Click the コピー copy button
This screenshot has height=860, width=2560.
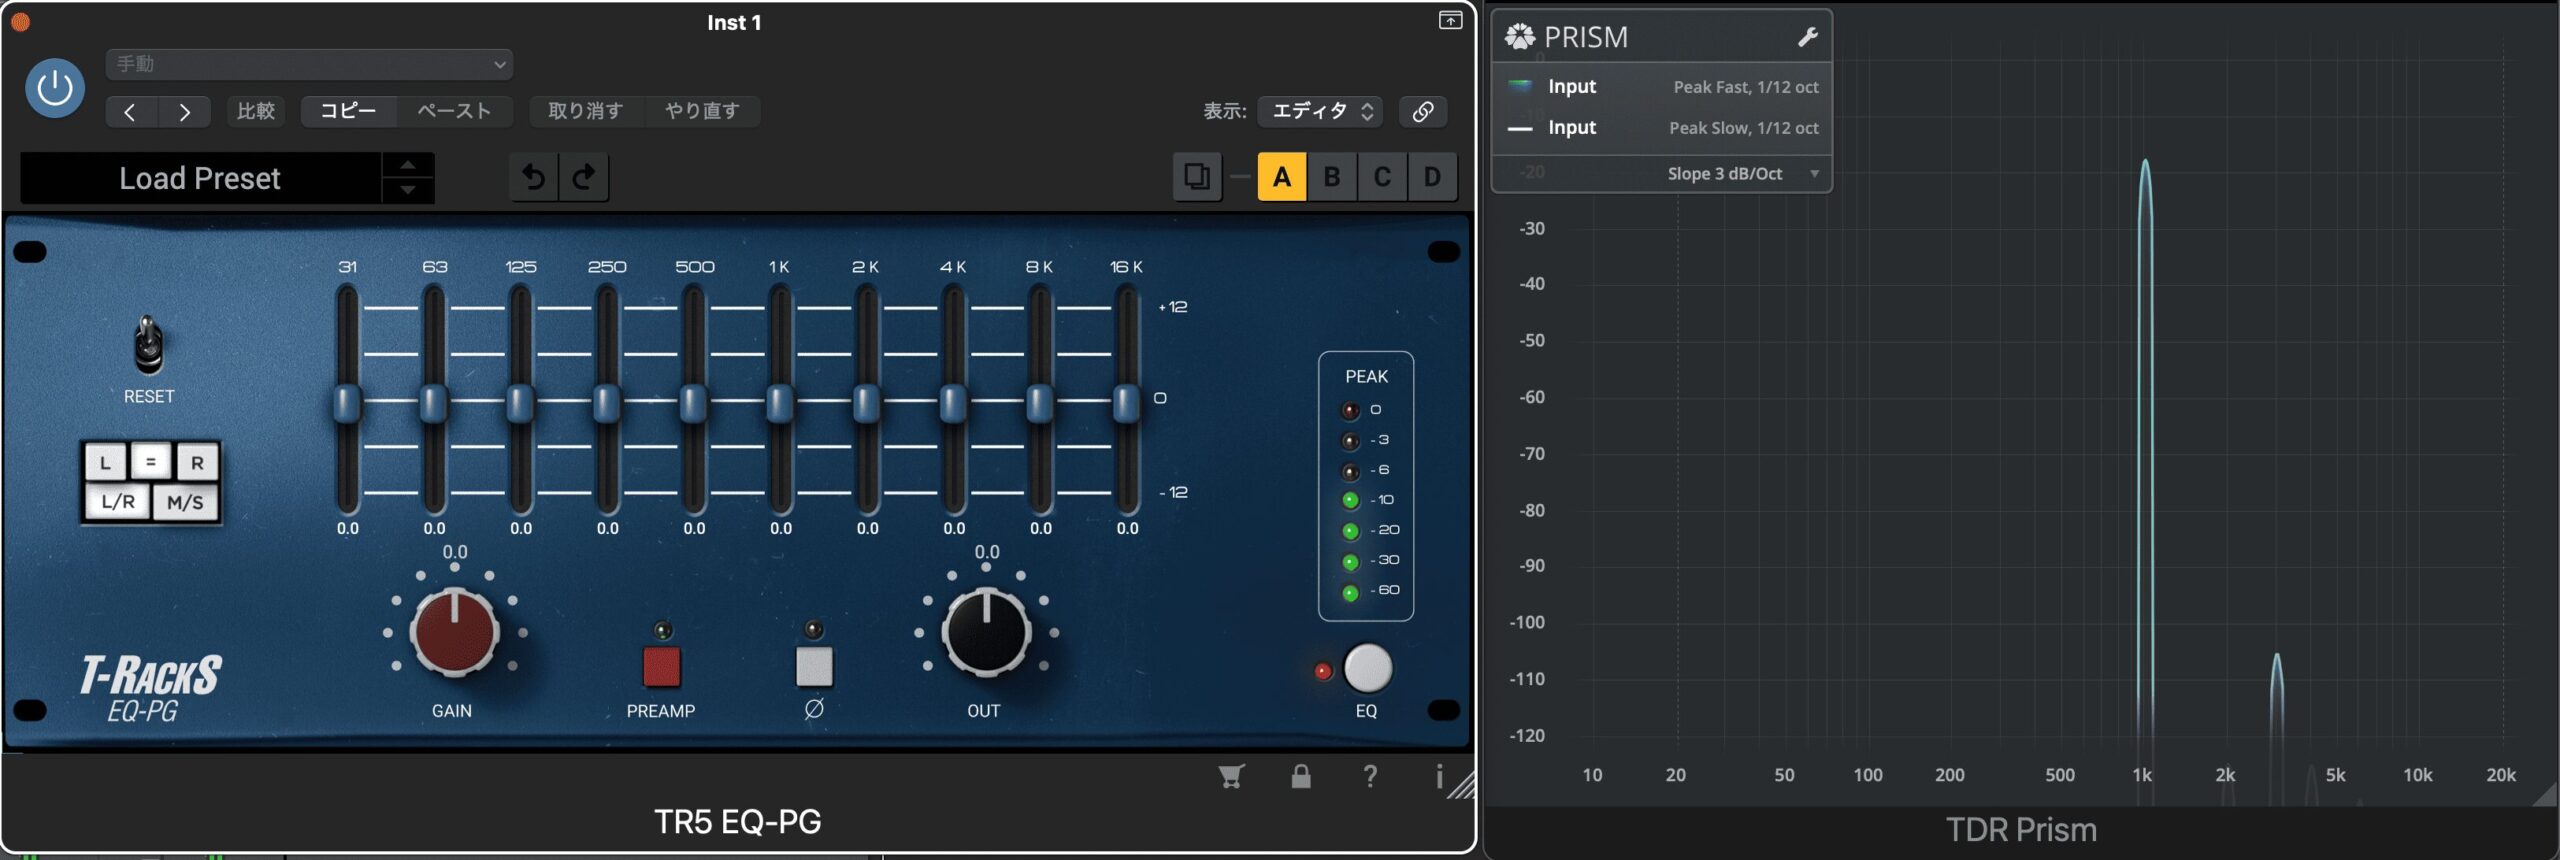coord(348,111)
